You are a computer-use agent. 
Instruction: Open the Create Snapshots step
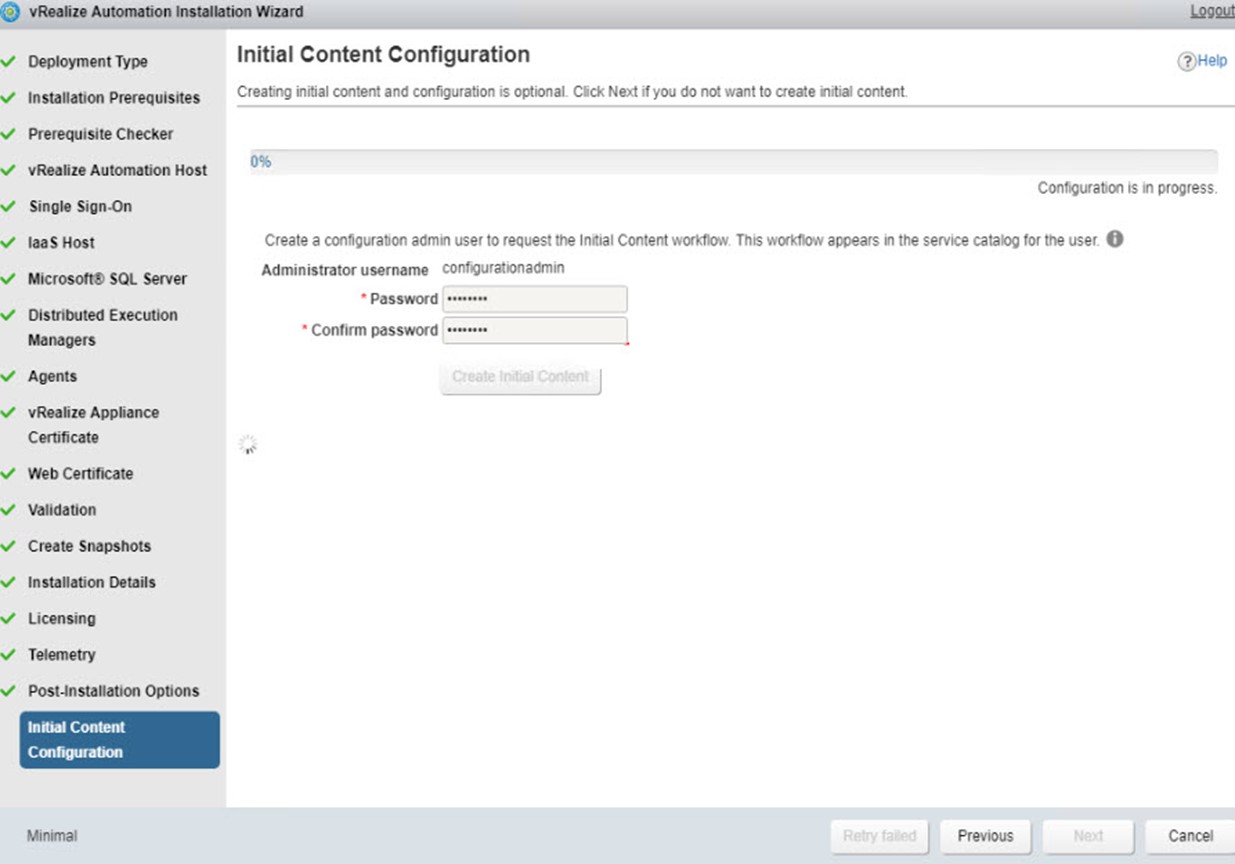tap(89, 546)
